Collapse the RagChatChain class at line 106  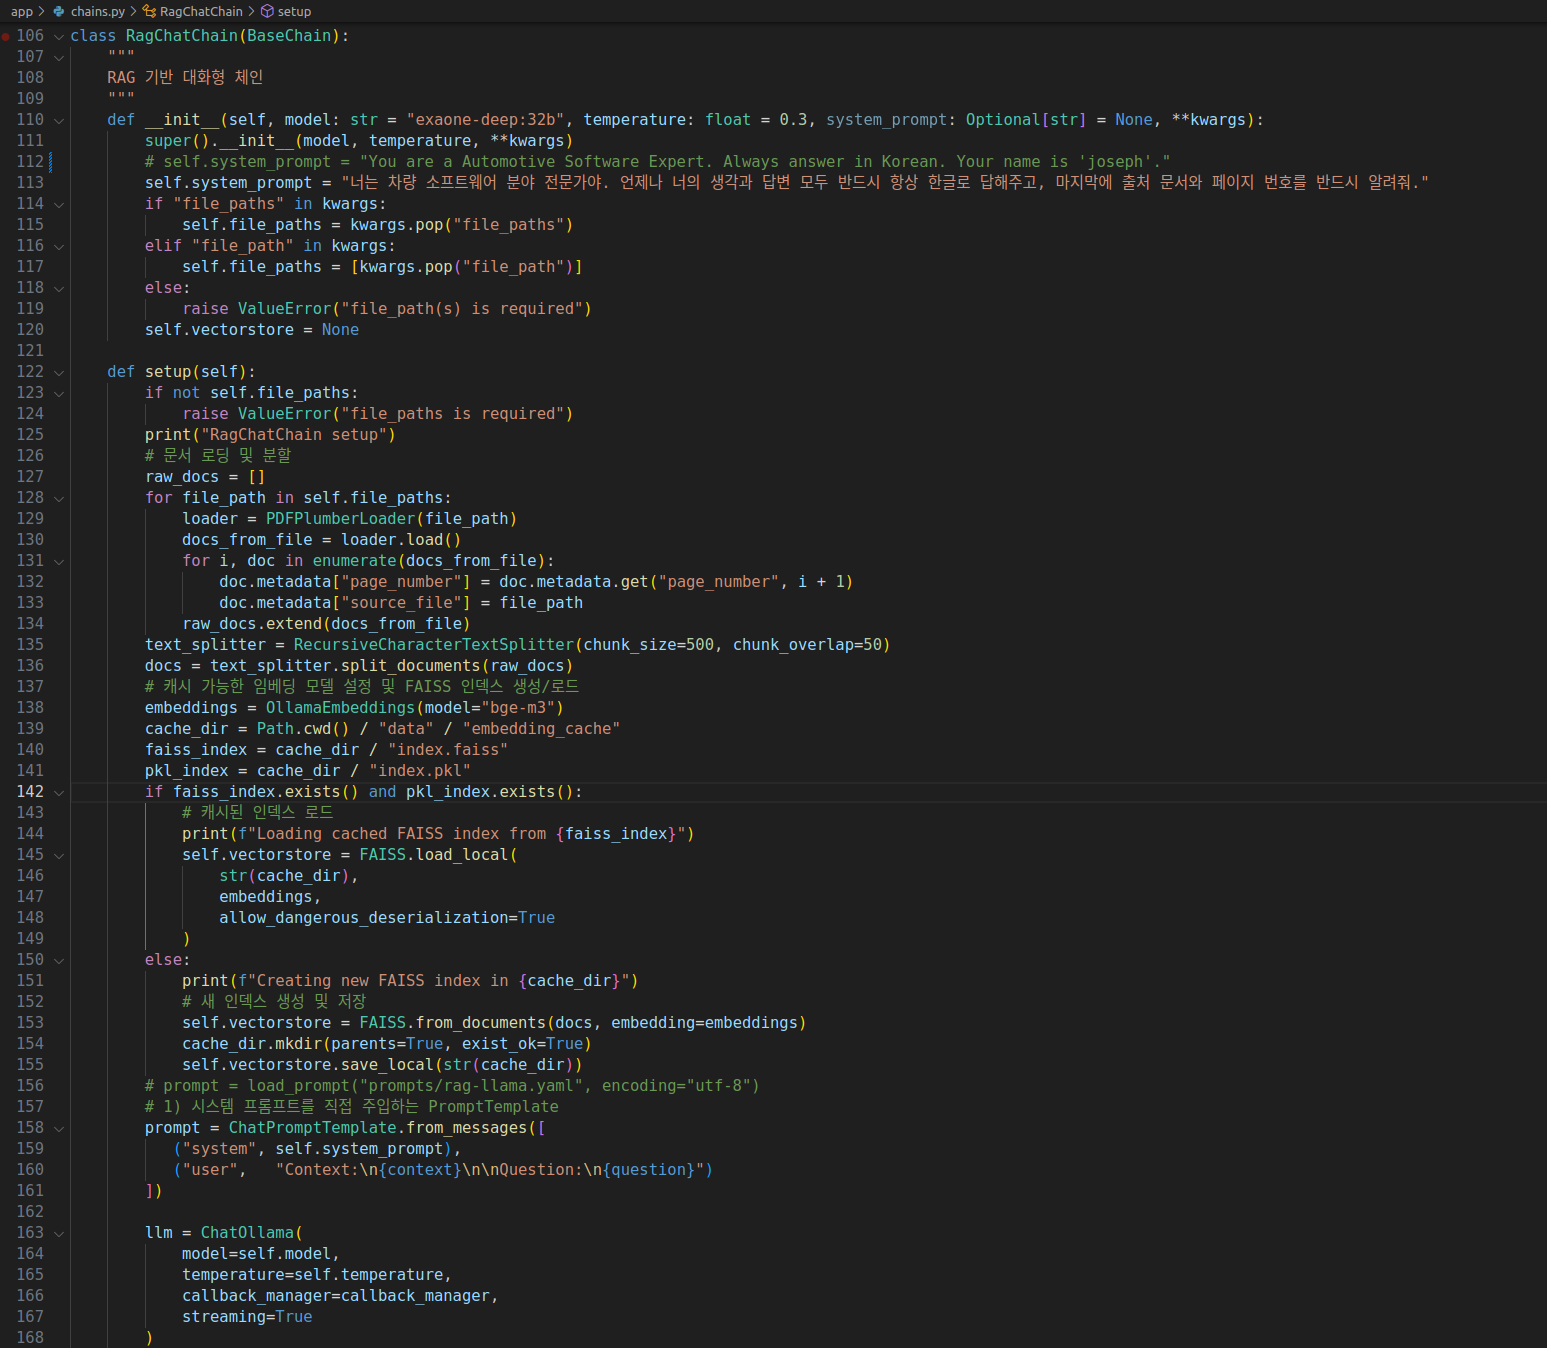[59, 36]
